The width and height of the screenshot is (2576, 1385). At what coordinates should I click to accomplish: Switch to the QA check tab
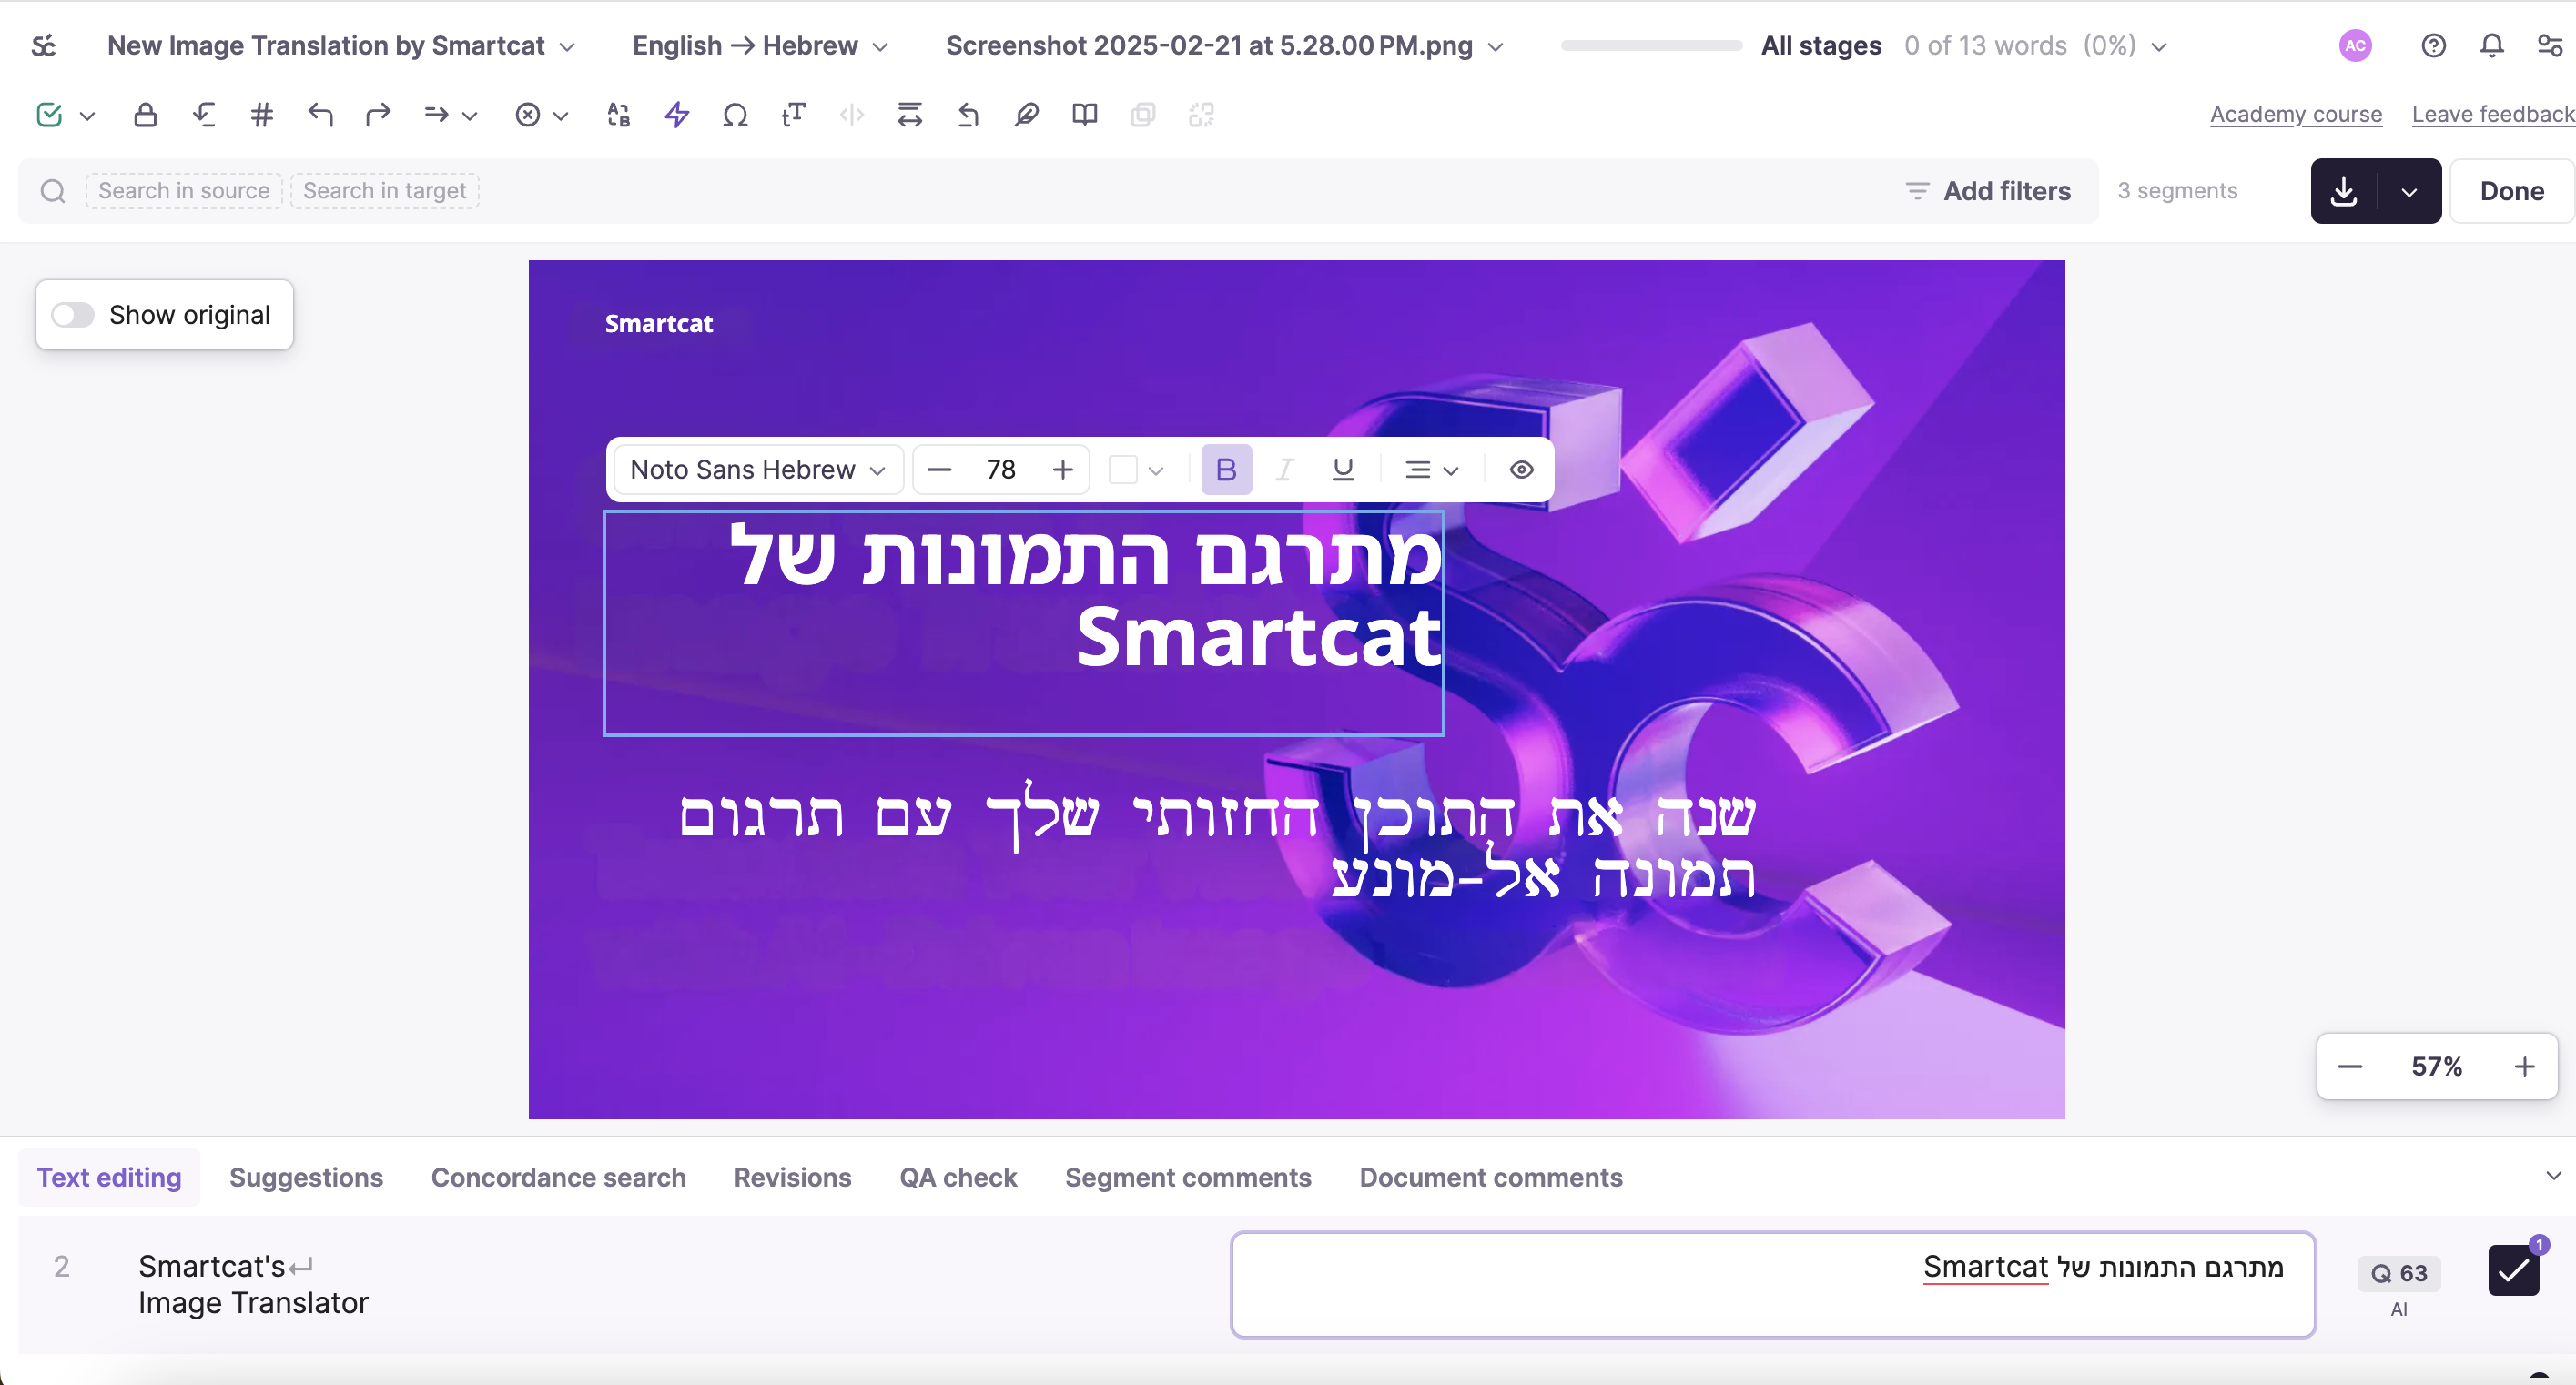[x=958, y=1178]
